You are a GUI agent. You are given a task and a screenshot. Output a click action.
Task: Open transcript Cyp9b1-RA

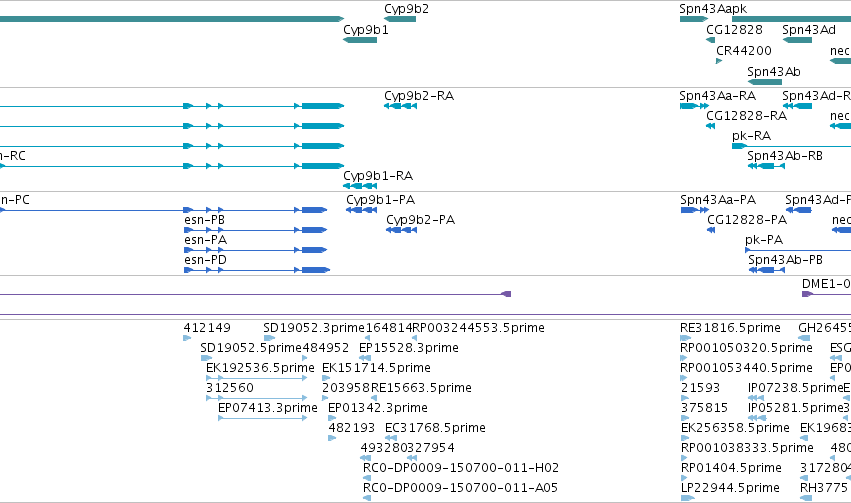pos(378,176)
